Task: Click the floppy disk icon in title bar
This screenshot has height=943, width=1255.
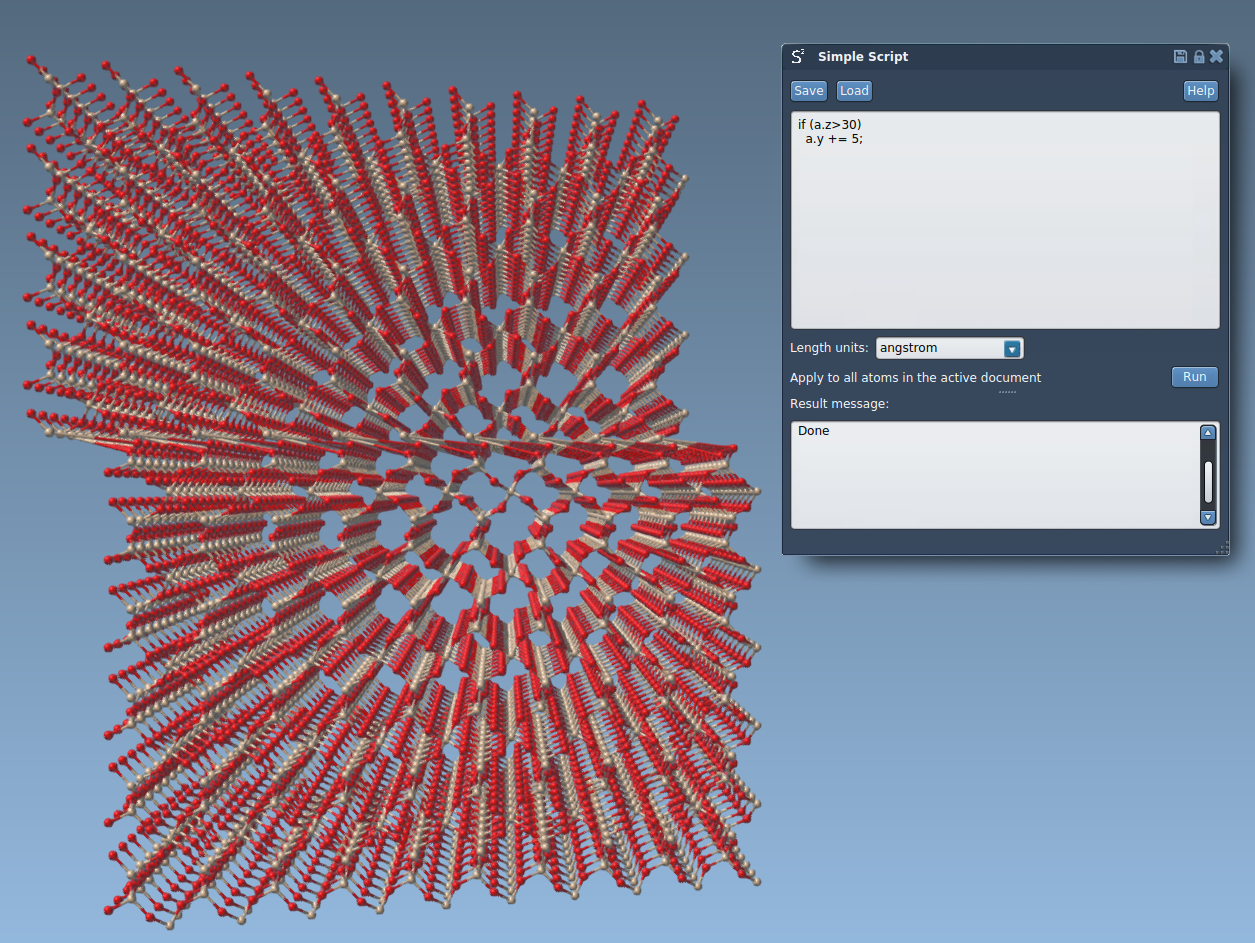Action: coord(1180,57)
